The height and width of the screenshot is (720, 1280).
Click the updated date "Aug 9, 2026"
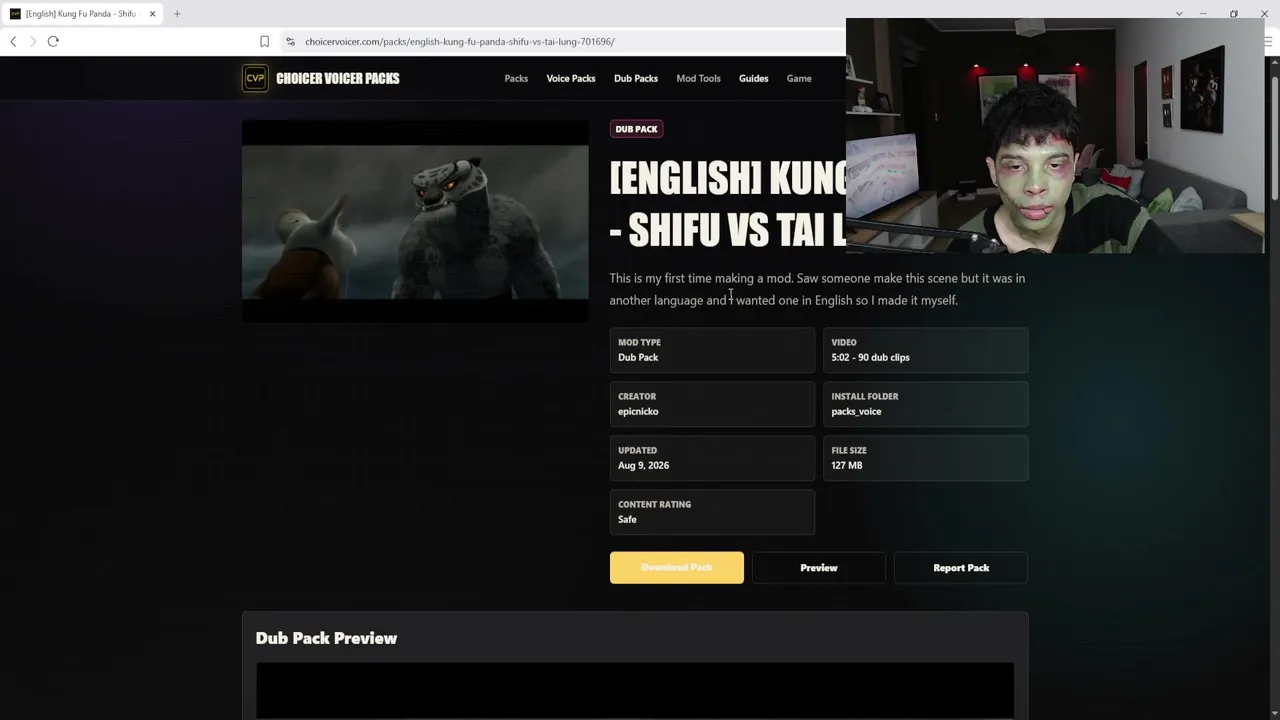pos(644,465)
